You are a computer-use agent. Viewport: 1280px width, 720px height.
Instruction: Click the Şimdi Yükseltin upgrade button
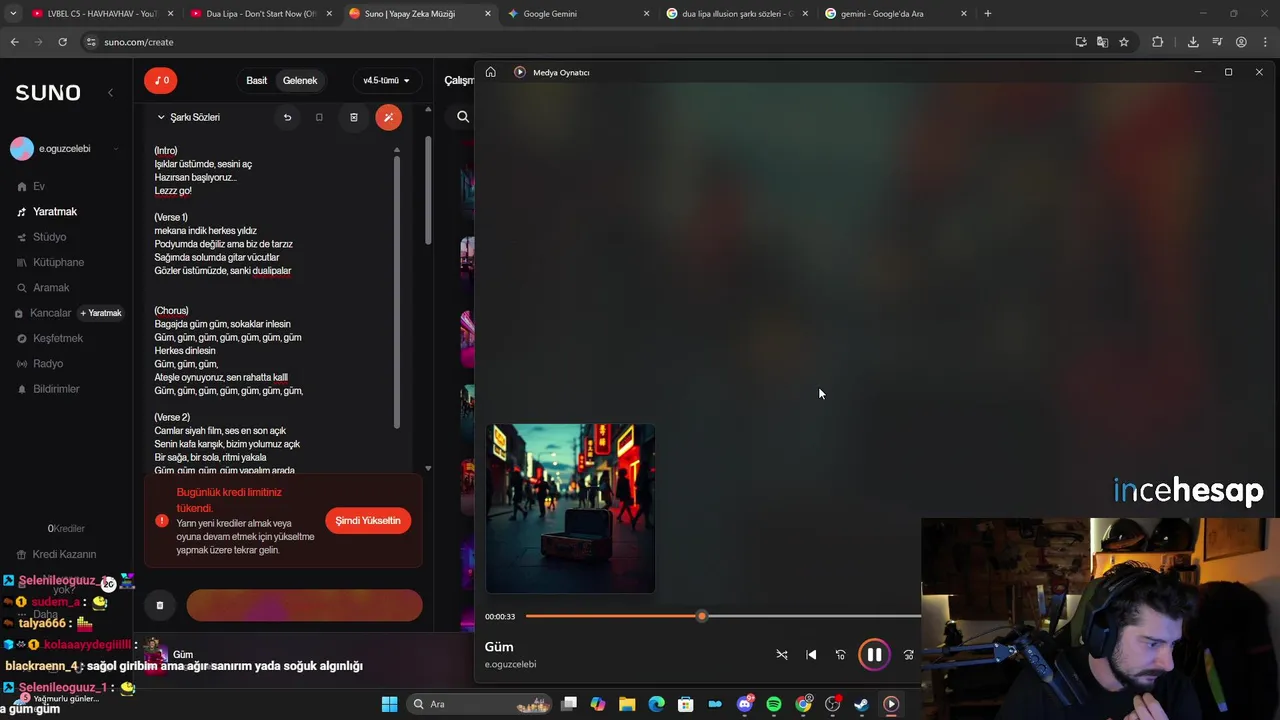pyautogui.click(x=368, y=520)
